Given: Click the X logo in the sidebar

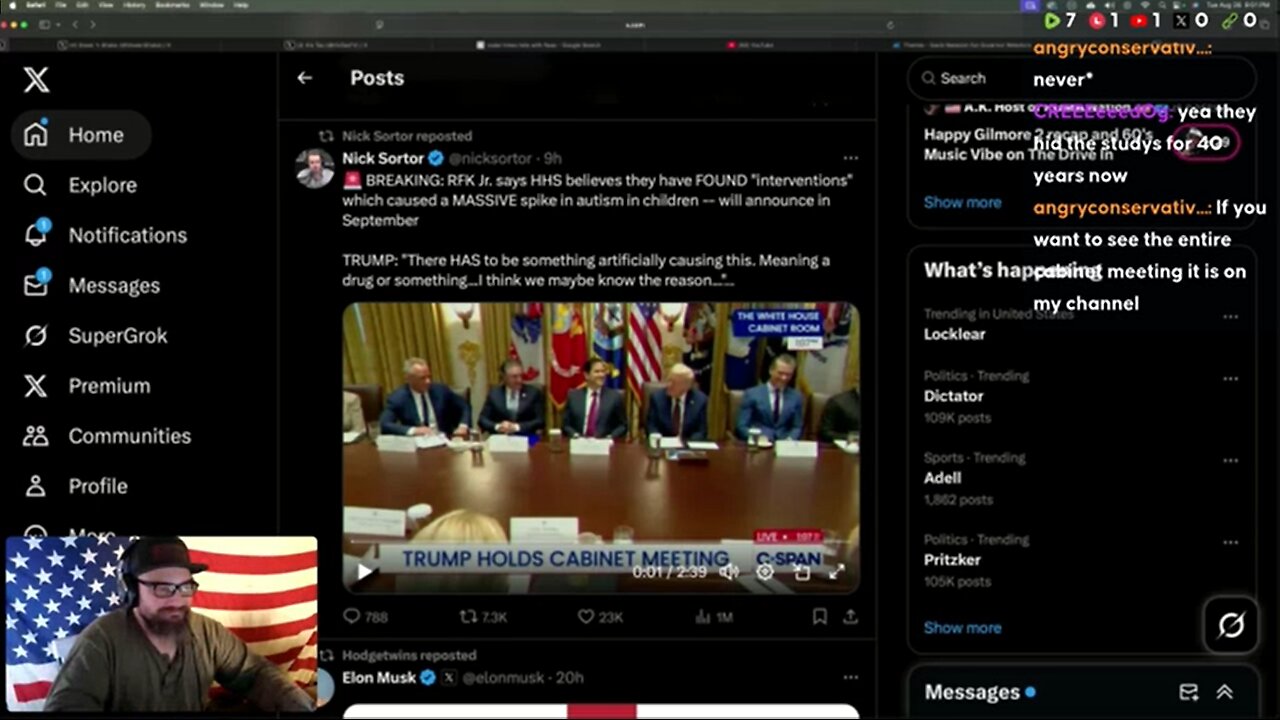Looking at the screenshot, I should click(36, 80).
